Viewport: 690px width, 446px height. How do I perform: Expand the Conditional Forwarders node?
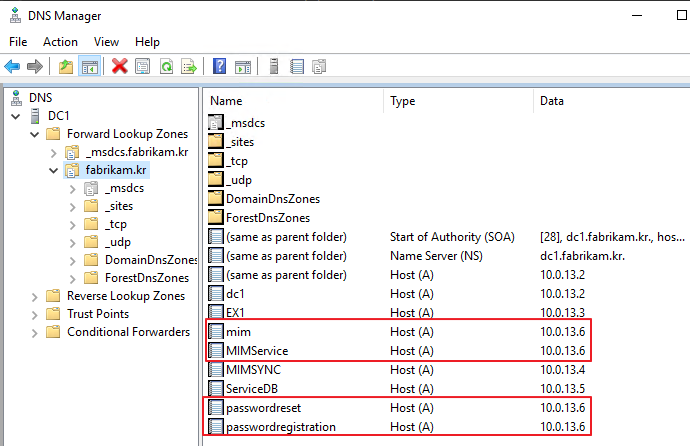pyautogui.click(x=35, y=333)
